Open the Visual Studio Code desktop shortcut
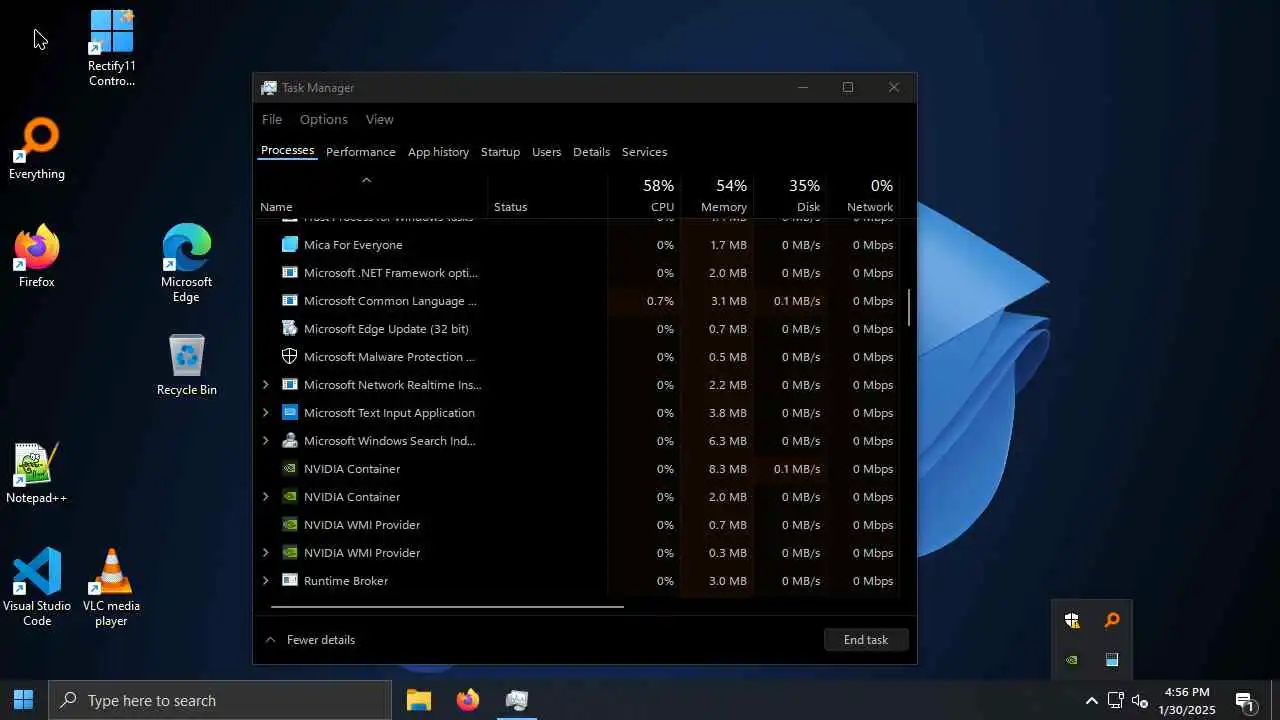 pos(37,587)
